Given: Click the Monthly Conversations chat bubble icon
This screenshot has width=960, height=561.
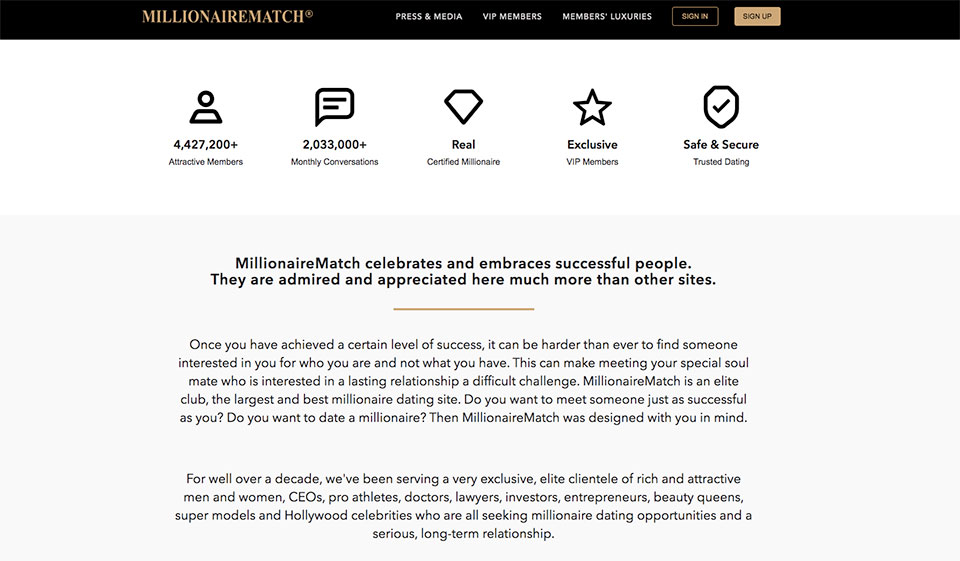Looking at the screenshot, I should tap(334, 107).
